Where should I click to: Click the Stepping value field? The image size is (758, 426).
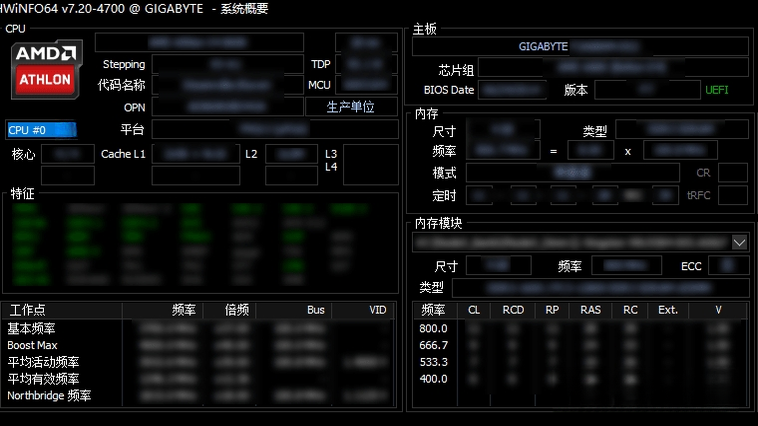(228, 64)
